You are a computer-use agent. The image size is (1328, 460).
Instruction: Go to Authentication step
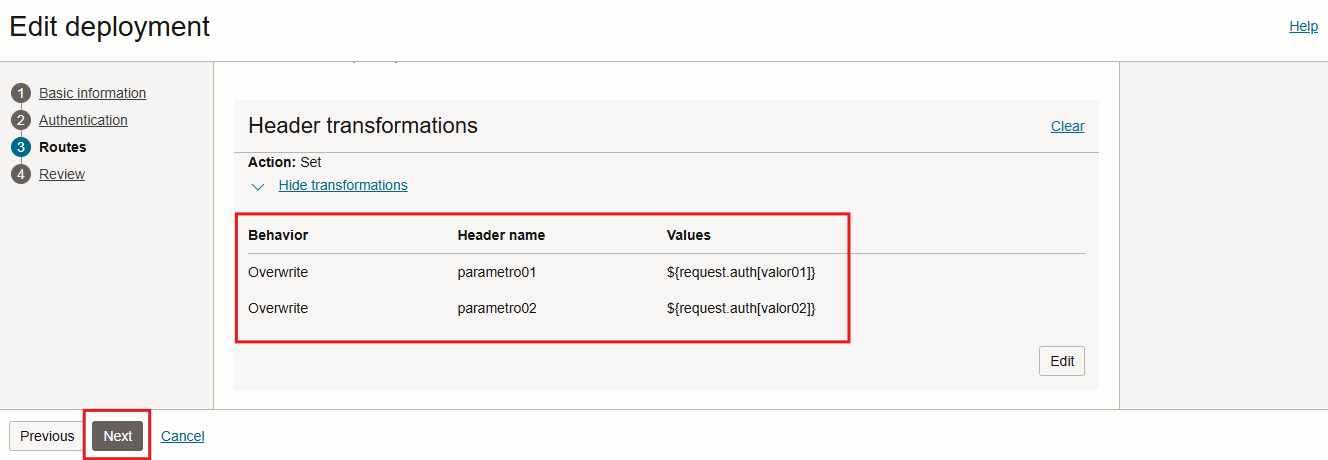tap(83, 120)
